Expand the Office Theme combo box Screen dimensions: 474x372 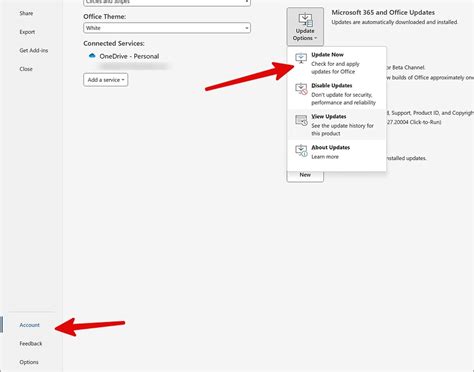click(167, 28)
